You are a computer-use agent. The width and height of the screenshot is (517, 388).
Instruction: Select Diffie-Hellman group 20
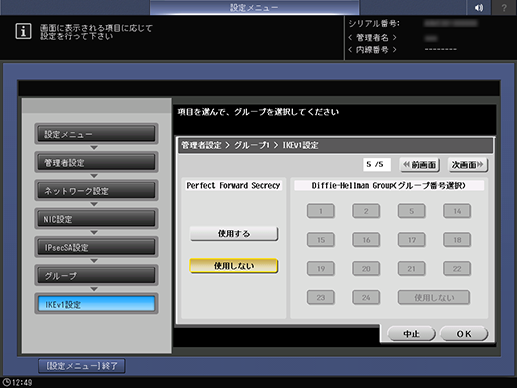click(x=366, y=268)
